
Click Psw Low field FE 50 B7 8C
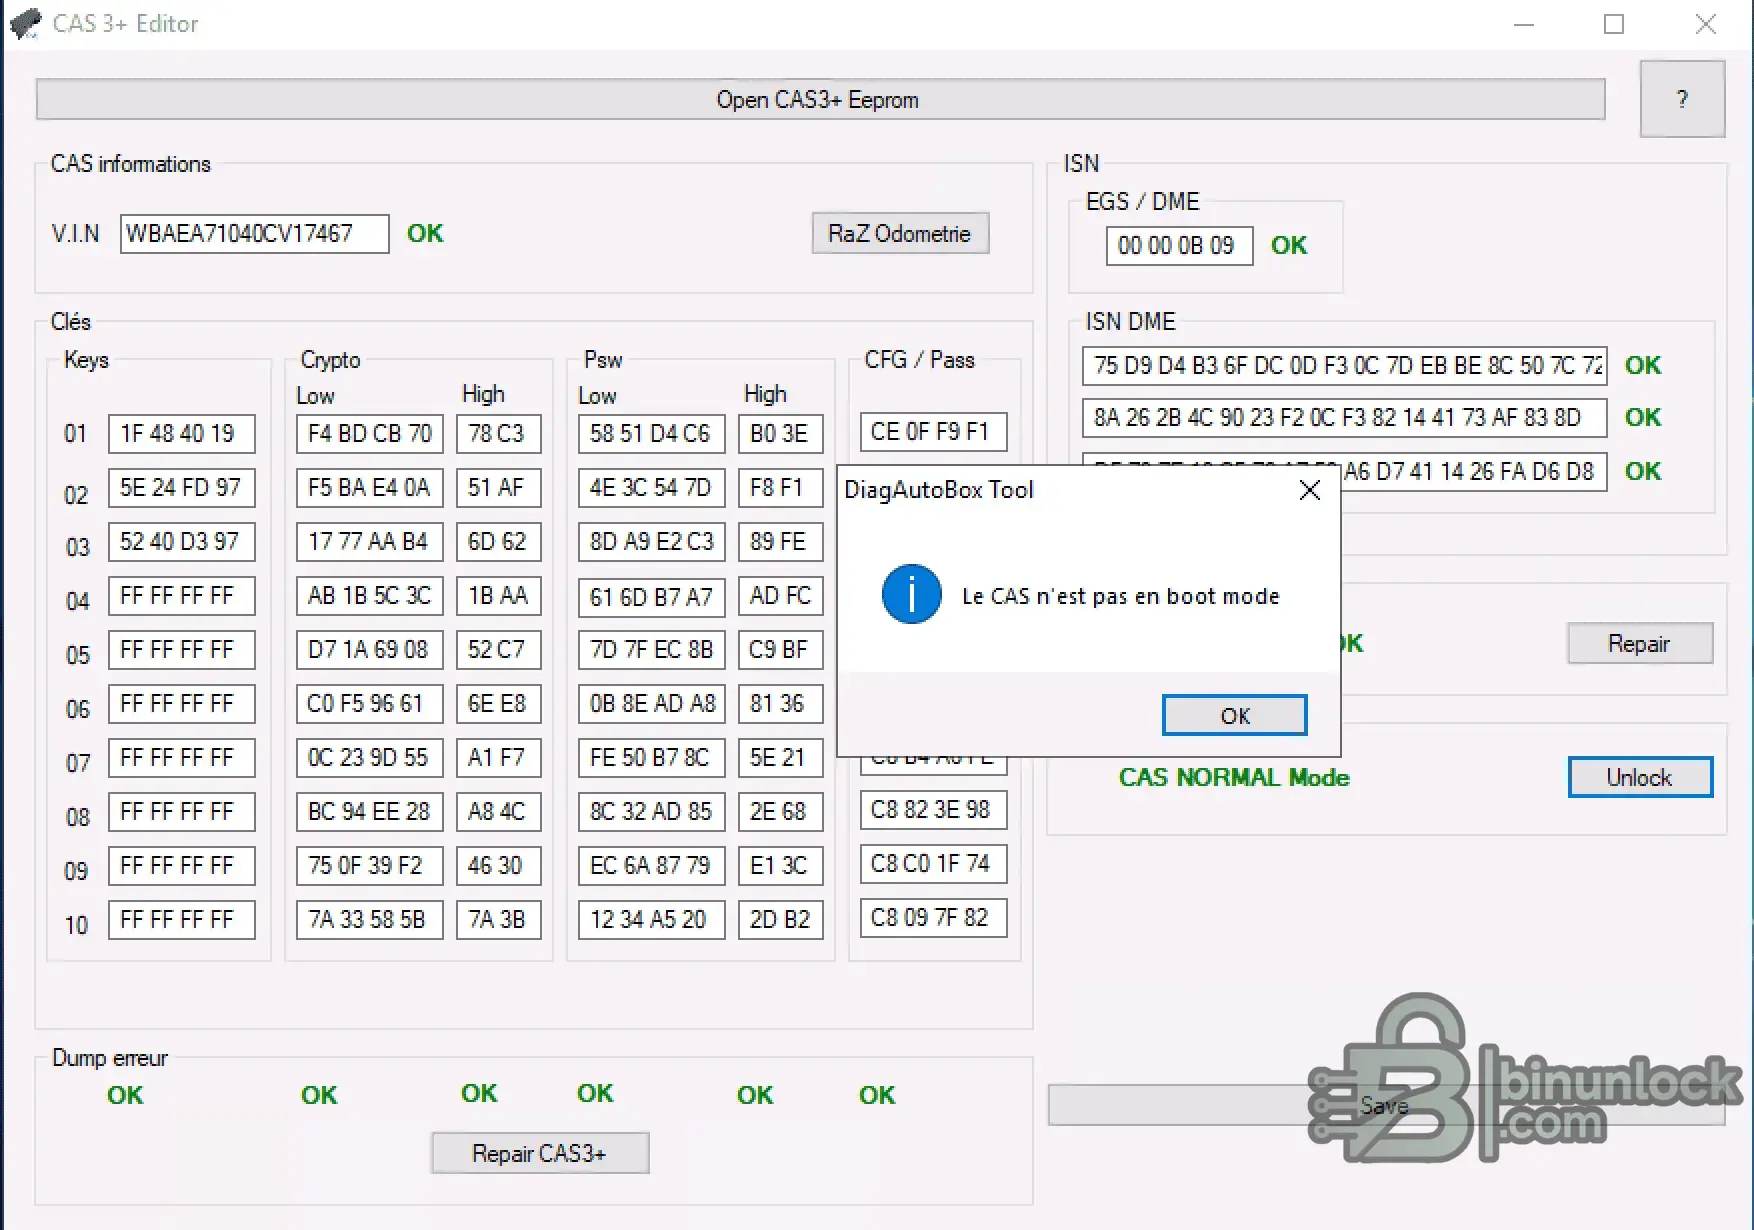point(651,758)
